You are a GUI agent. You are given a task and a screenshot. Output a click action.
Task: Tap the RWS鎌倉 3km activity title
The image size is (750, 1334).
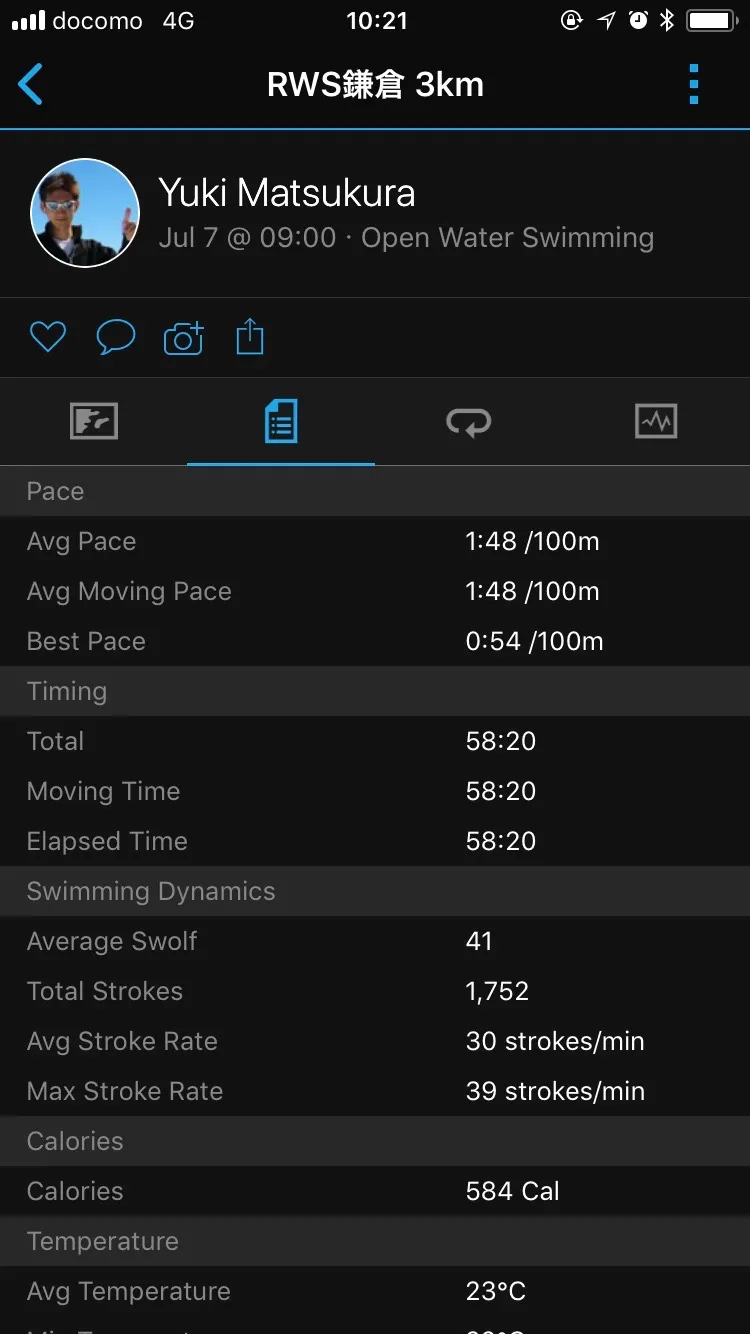(375, 85)
